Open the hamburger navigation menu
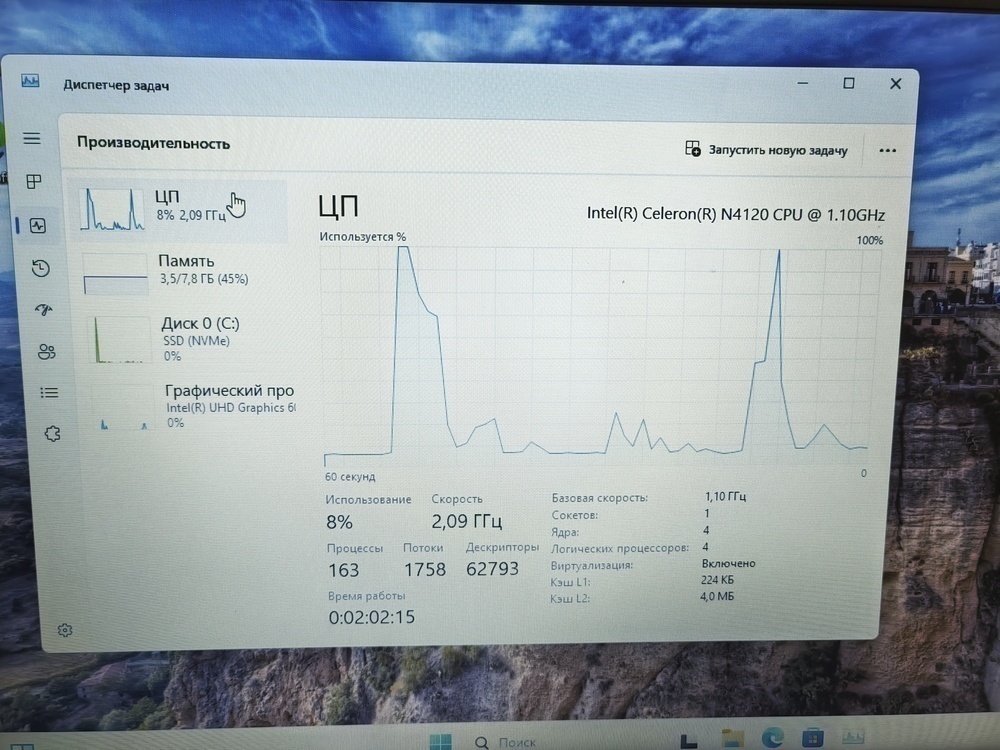Viewport: 1000px width, 750px height. click(x=32, y=138)
